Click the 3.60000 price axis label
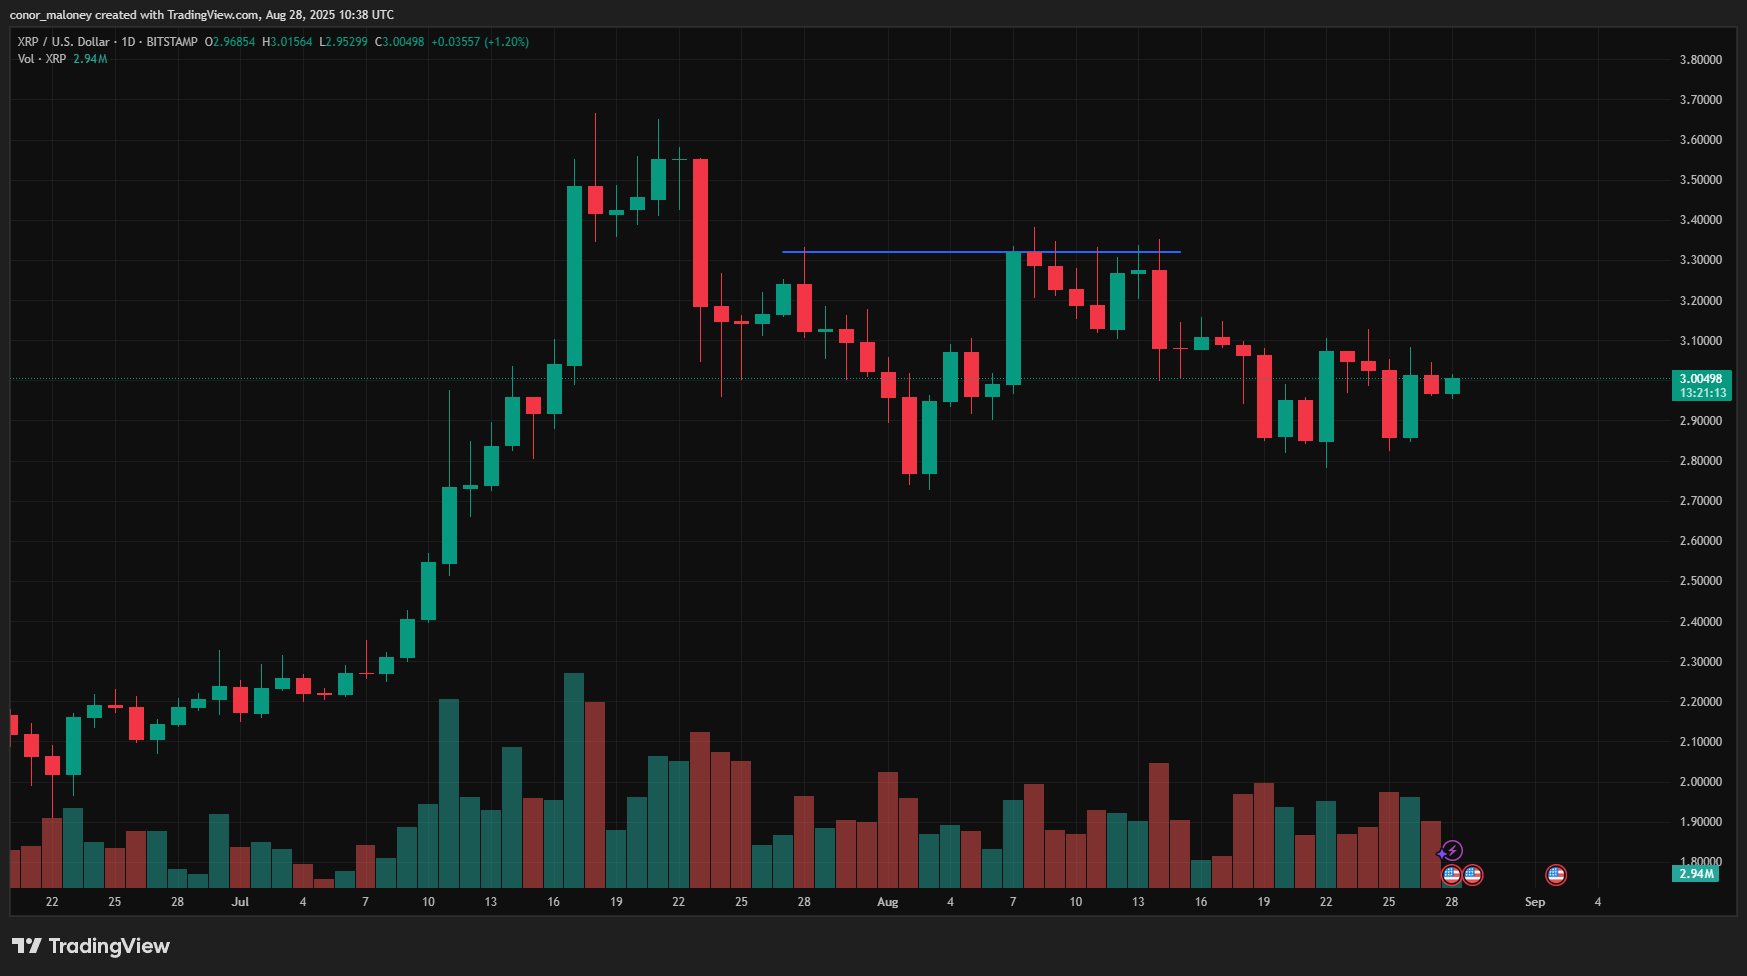Viewport: 1747px width, 976px height. [1701, 140]
